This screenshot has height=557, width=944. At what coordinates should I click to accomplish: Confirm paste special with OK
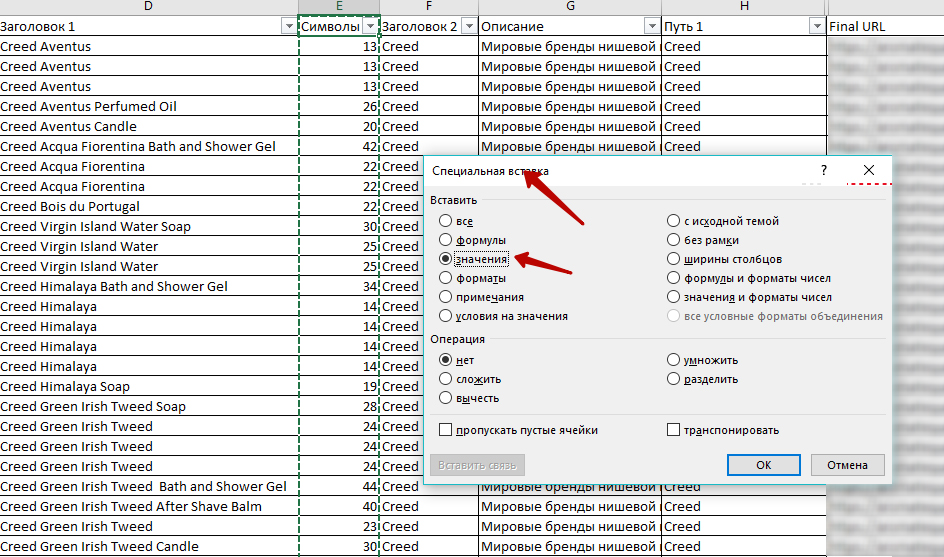coord(763,465)
